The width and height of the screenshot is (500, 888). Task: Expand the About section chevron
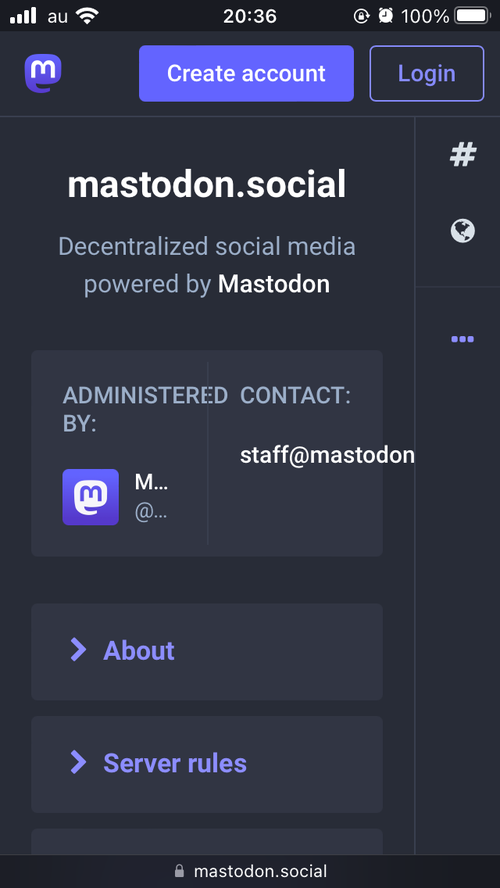coord(78,650)
